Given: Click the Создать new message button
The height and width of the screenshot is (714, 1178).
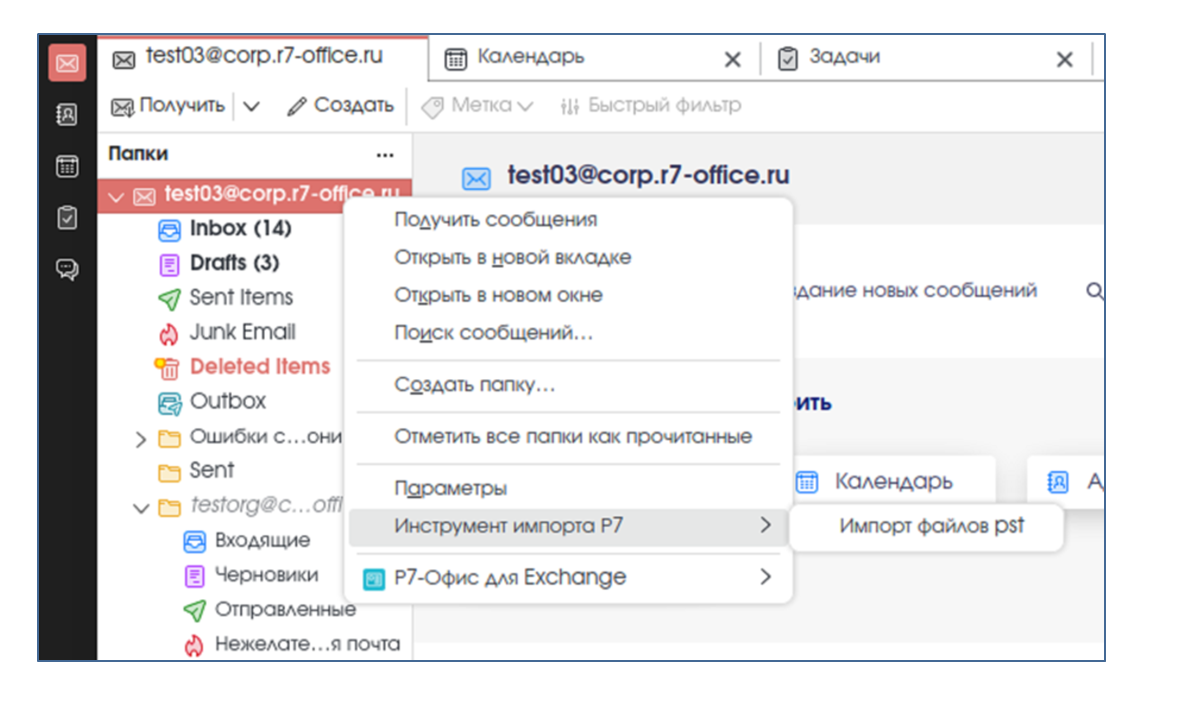Looking at the screenshot, I should point(340,106).
